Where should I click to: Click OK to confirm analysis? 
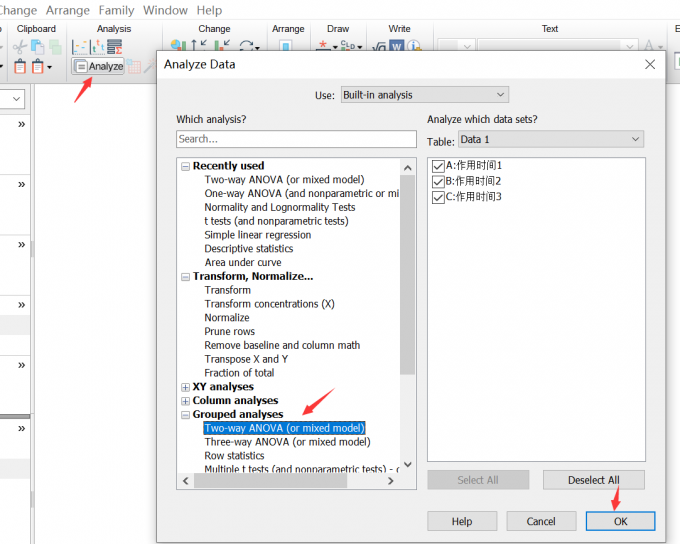620,521
